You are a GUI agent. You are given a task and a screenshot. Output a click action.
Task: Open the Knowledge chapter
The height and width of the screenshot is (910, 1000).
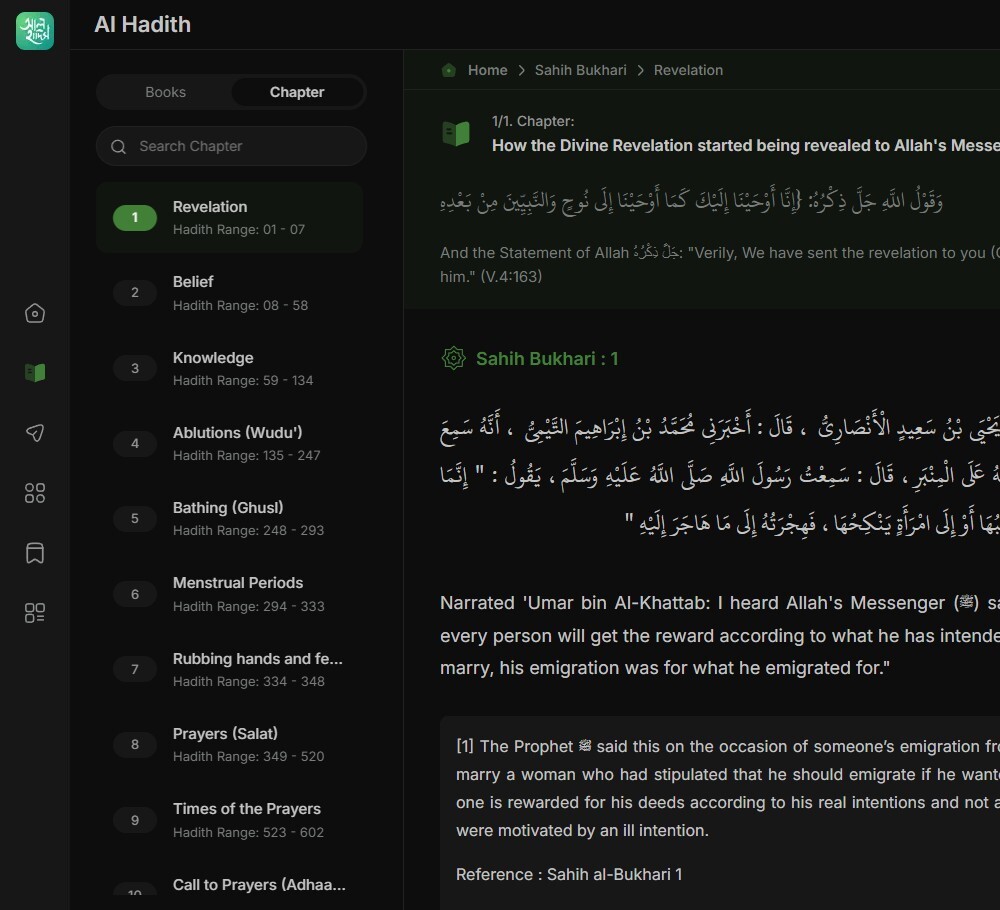click(x=230, y=368)
